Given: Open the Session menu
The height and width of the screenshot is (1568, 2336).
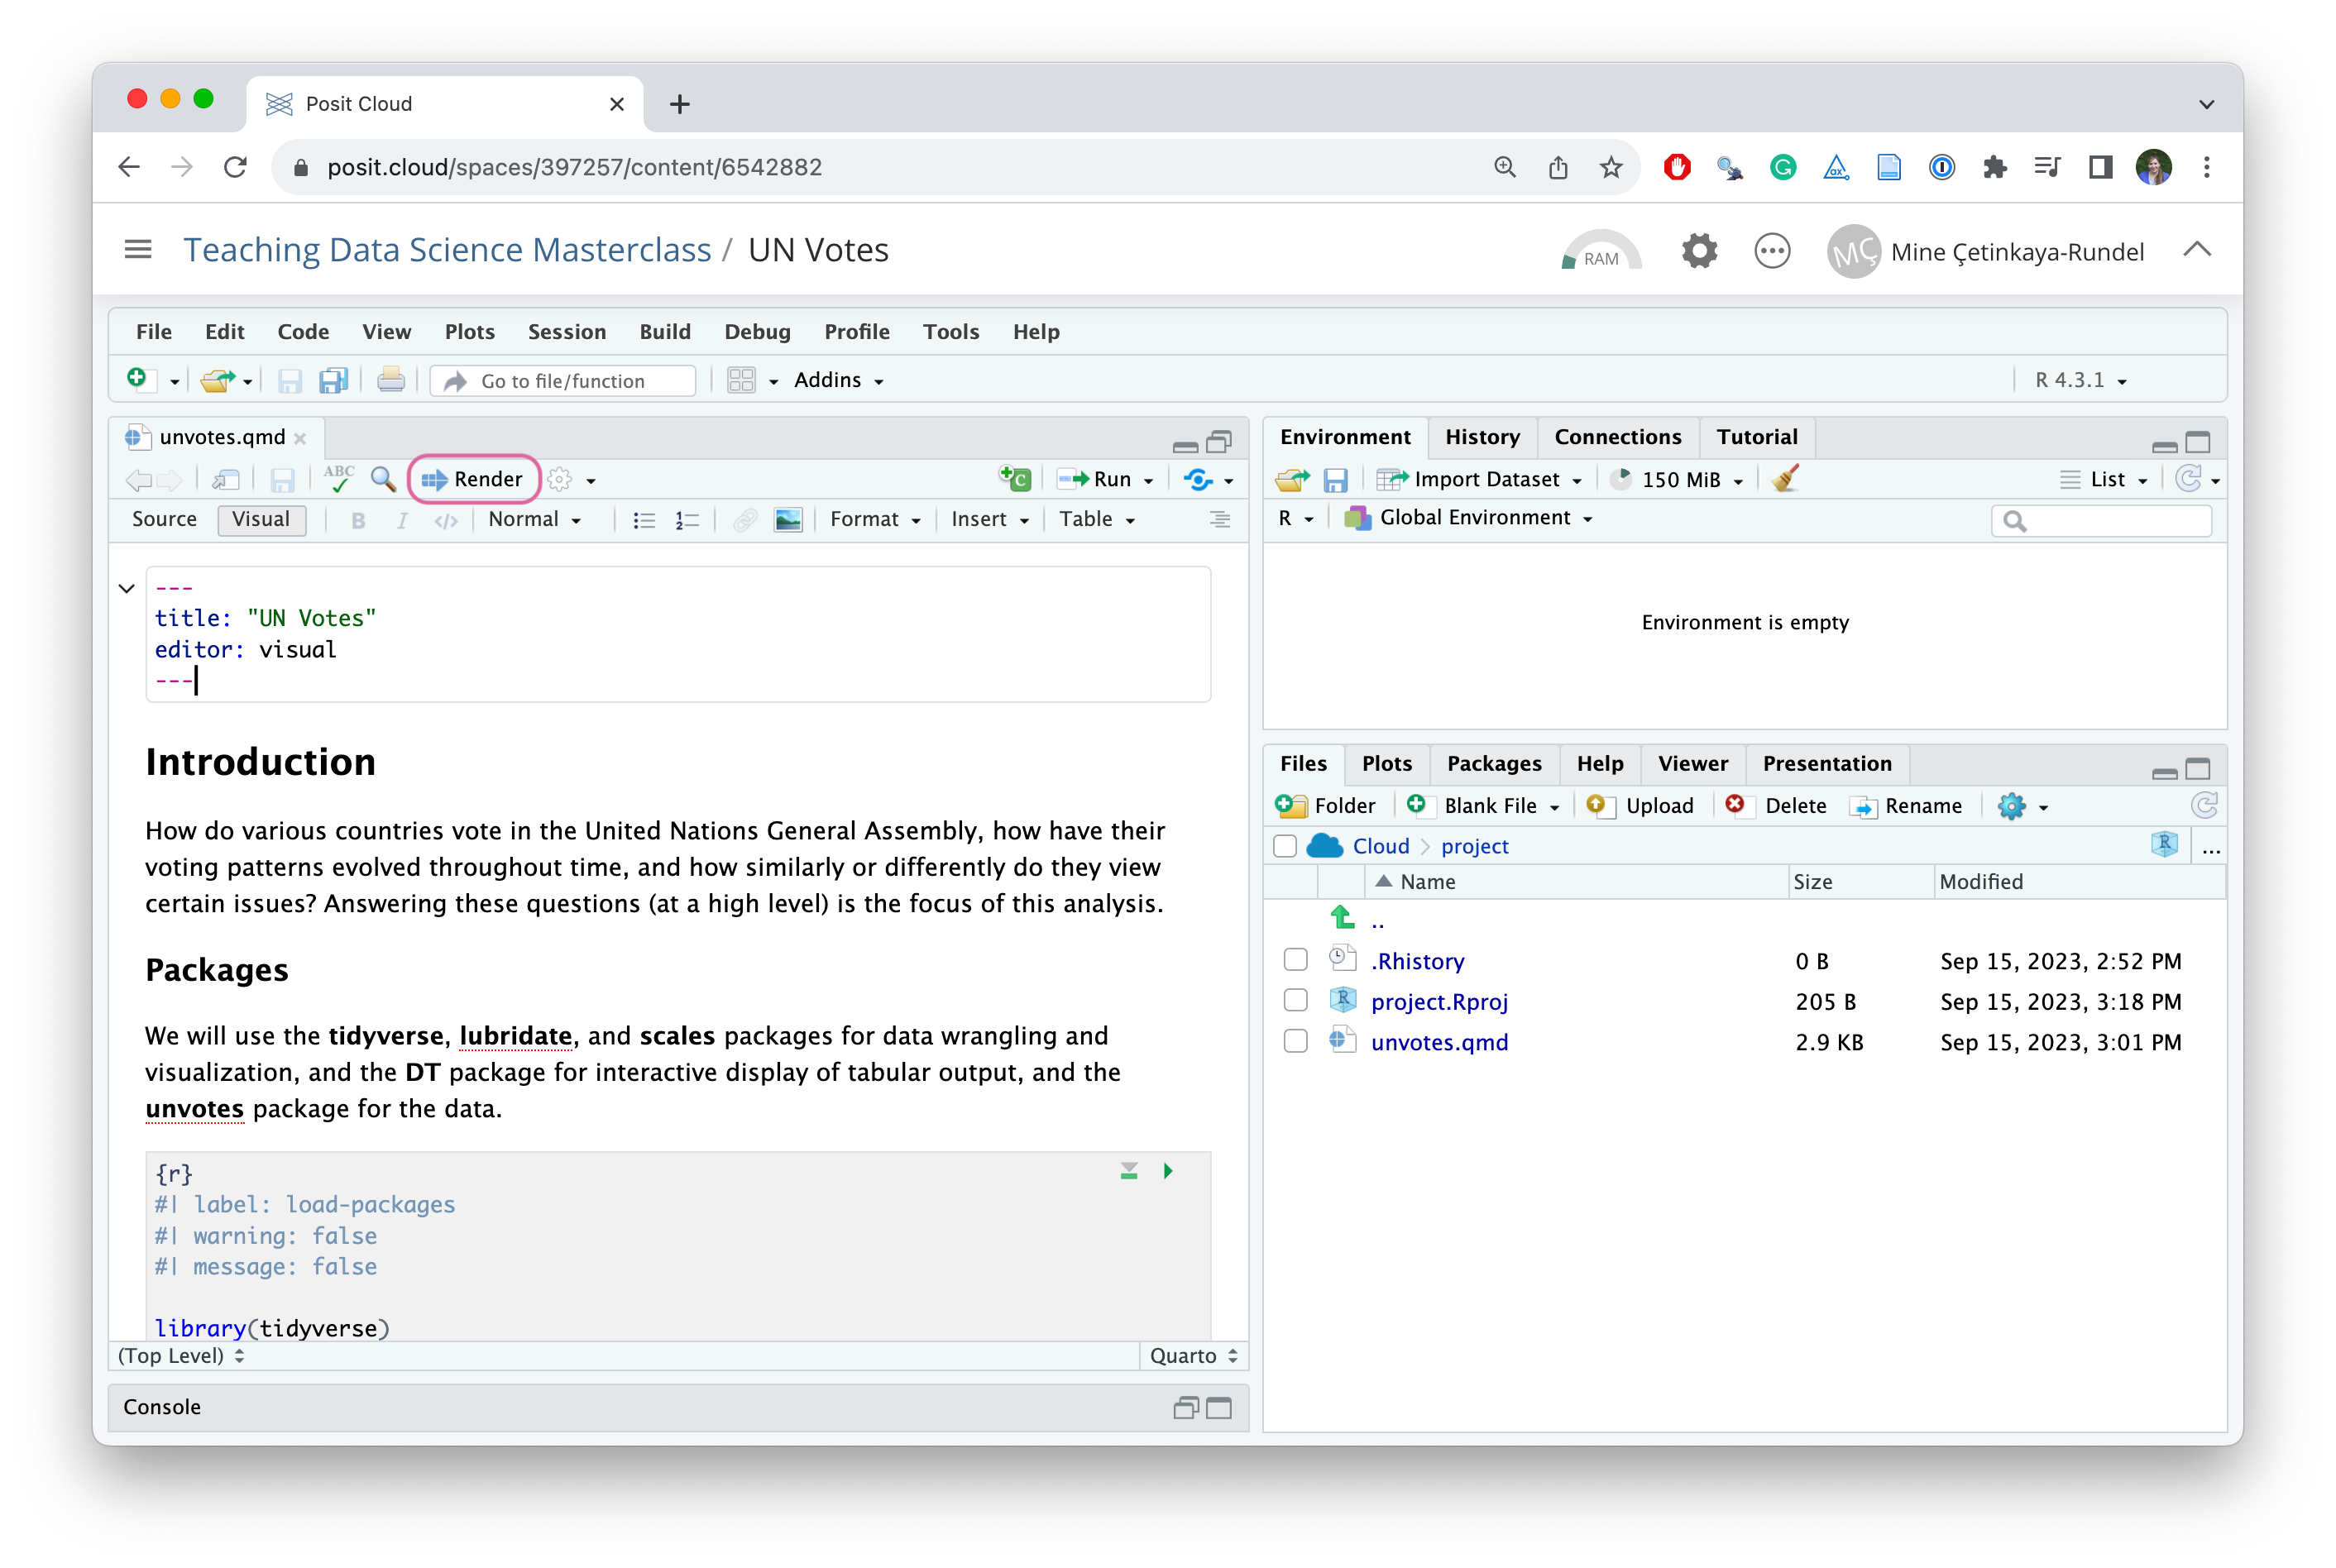Looking at the screenshot, I should [566, 332].
